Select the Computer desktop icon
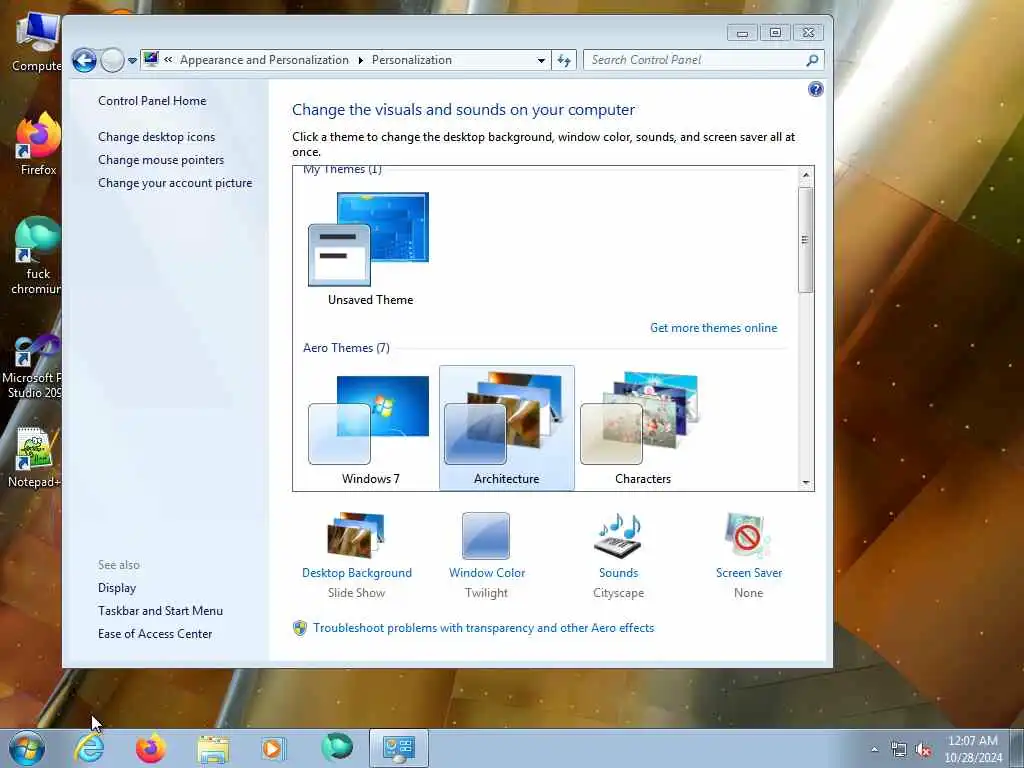Screen dimensions: 1024x768 [x=36, y=42]
